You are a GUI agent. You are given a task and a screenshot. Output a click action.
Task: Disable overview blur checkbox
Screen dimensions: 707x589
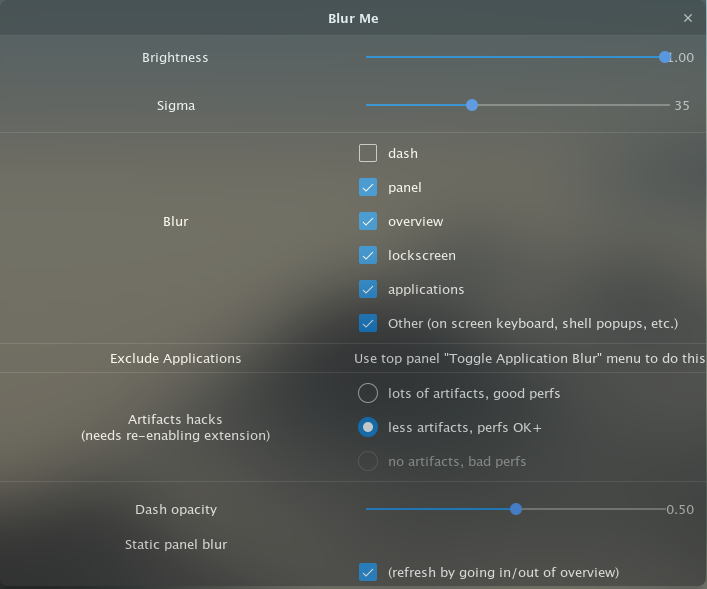[368, 221]
